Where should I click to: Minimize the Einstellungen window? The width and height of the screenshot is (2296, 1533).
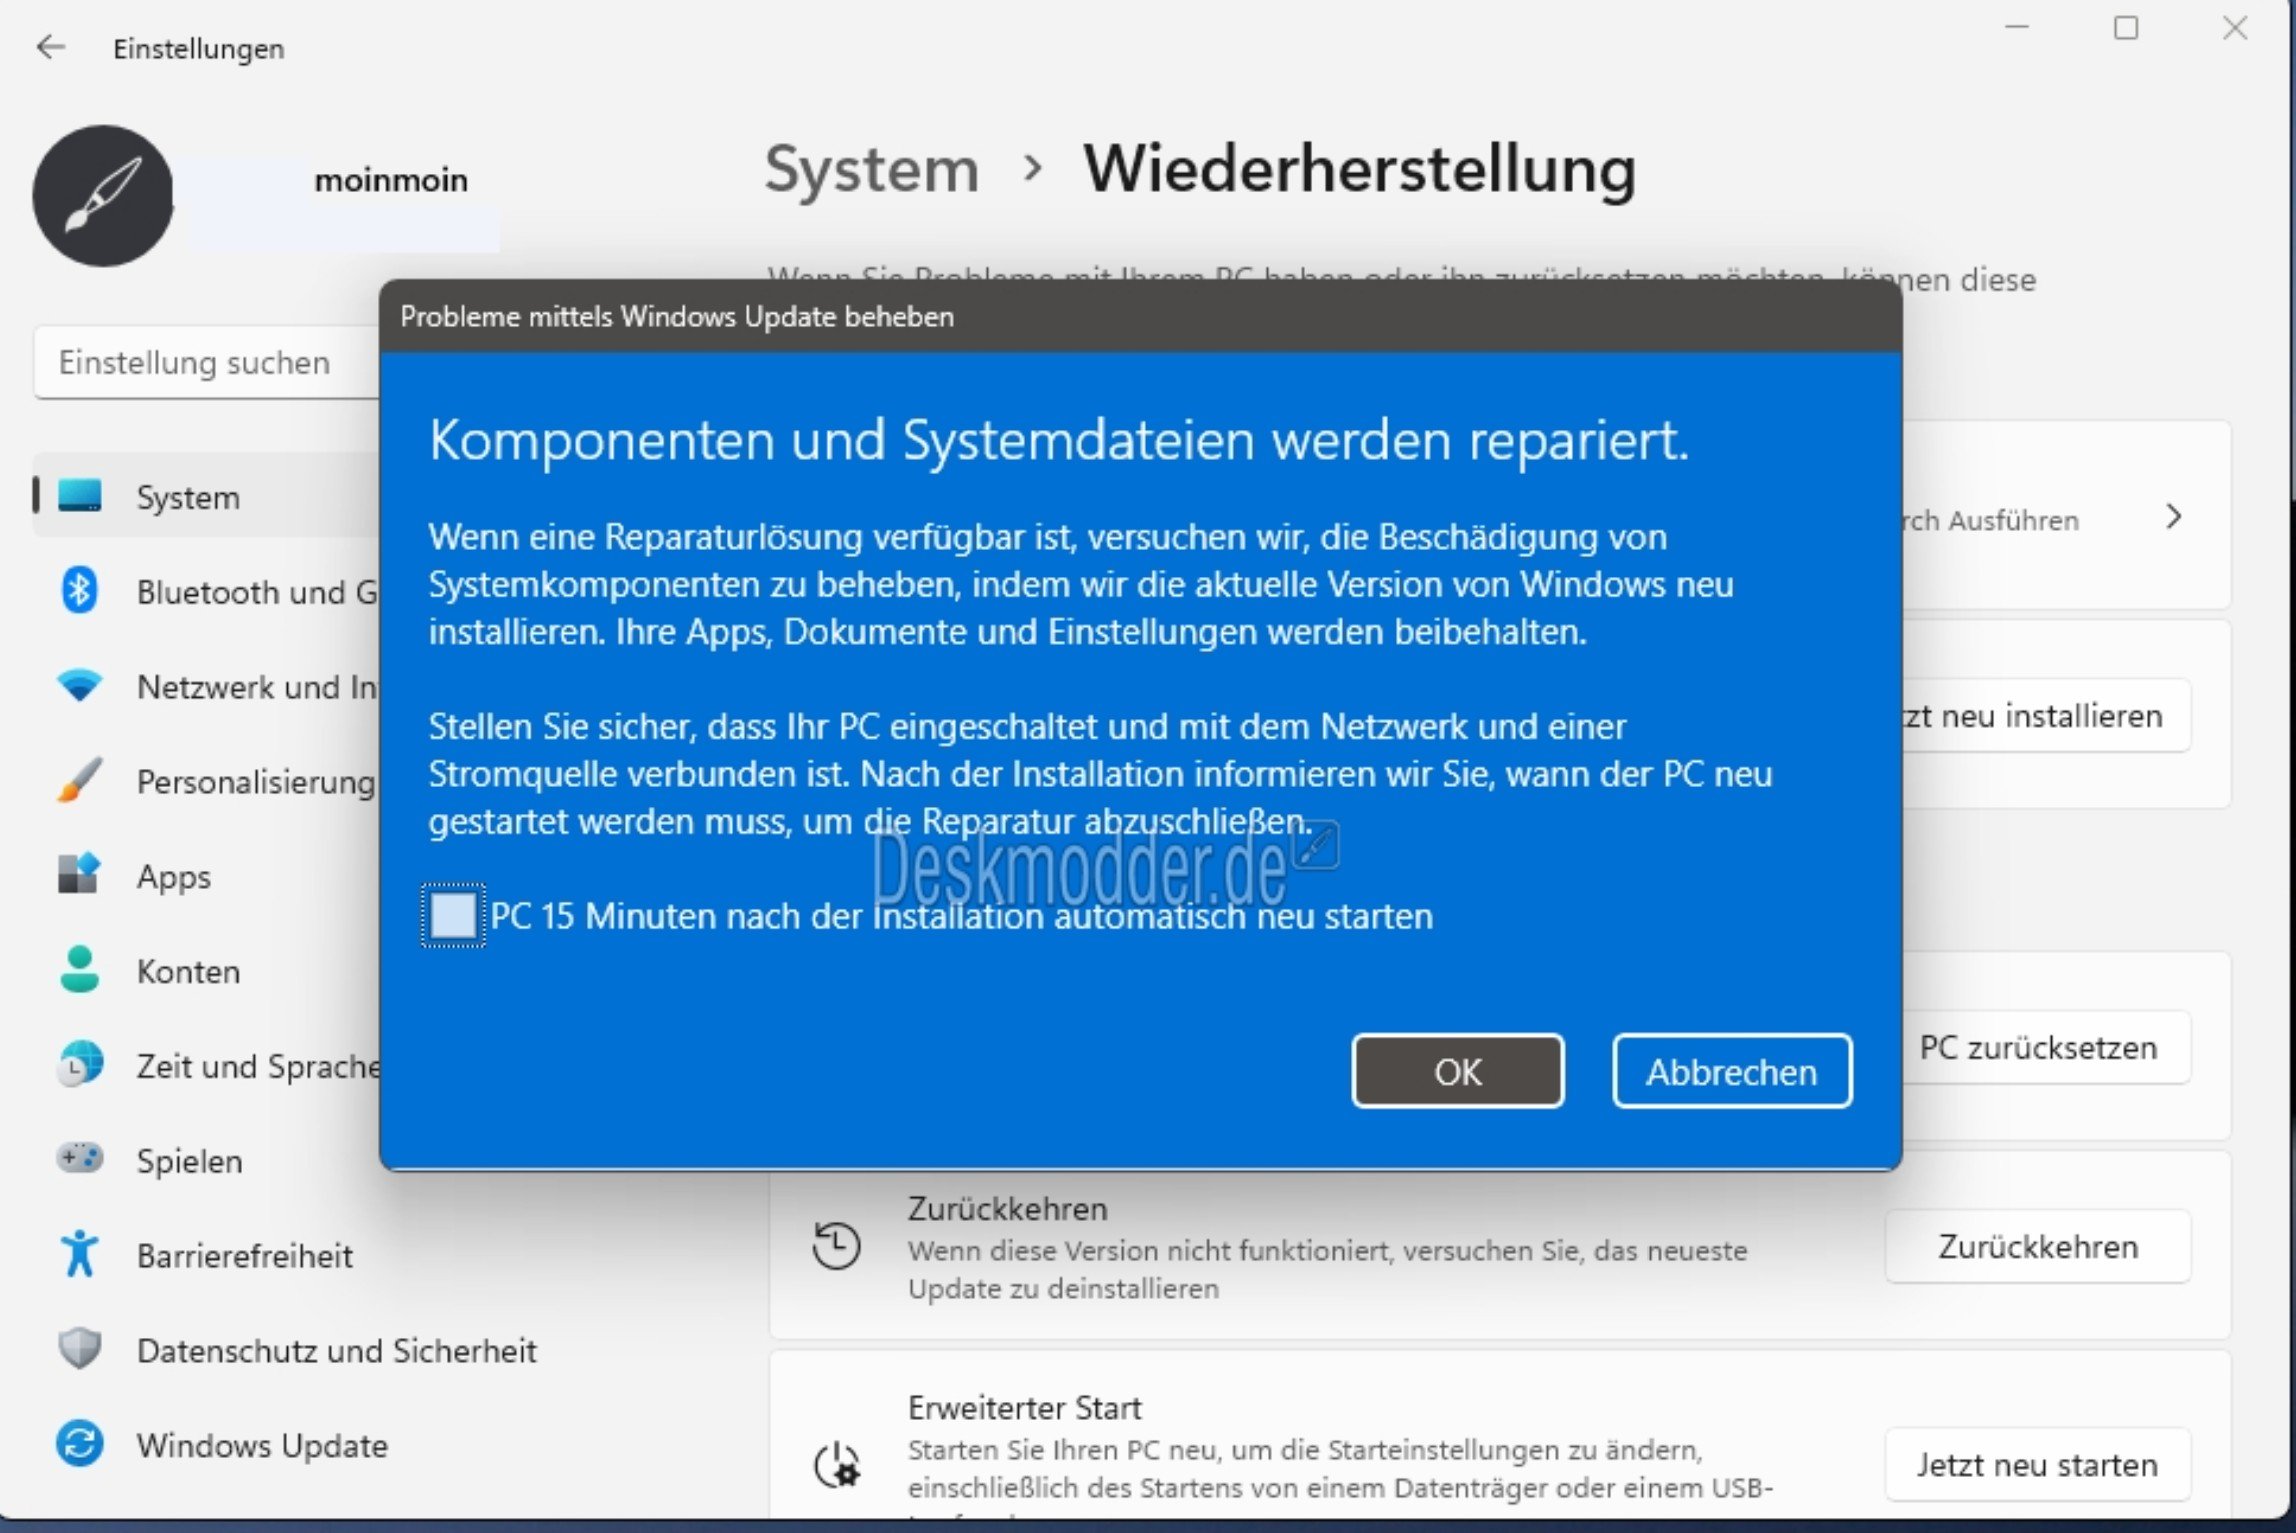click(x=2017, y=28)
